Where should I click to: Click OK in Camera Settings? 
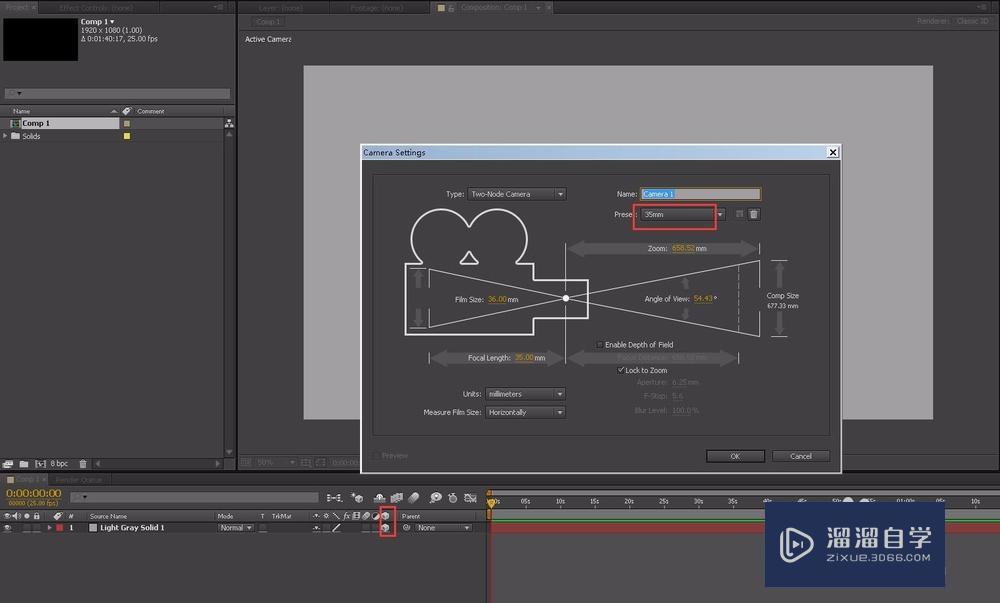735,456
